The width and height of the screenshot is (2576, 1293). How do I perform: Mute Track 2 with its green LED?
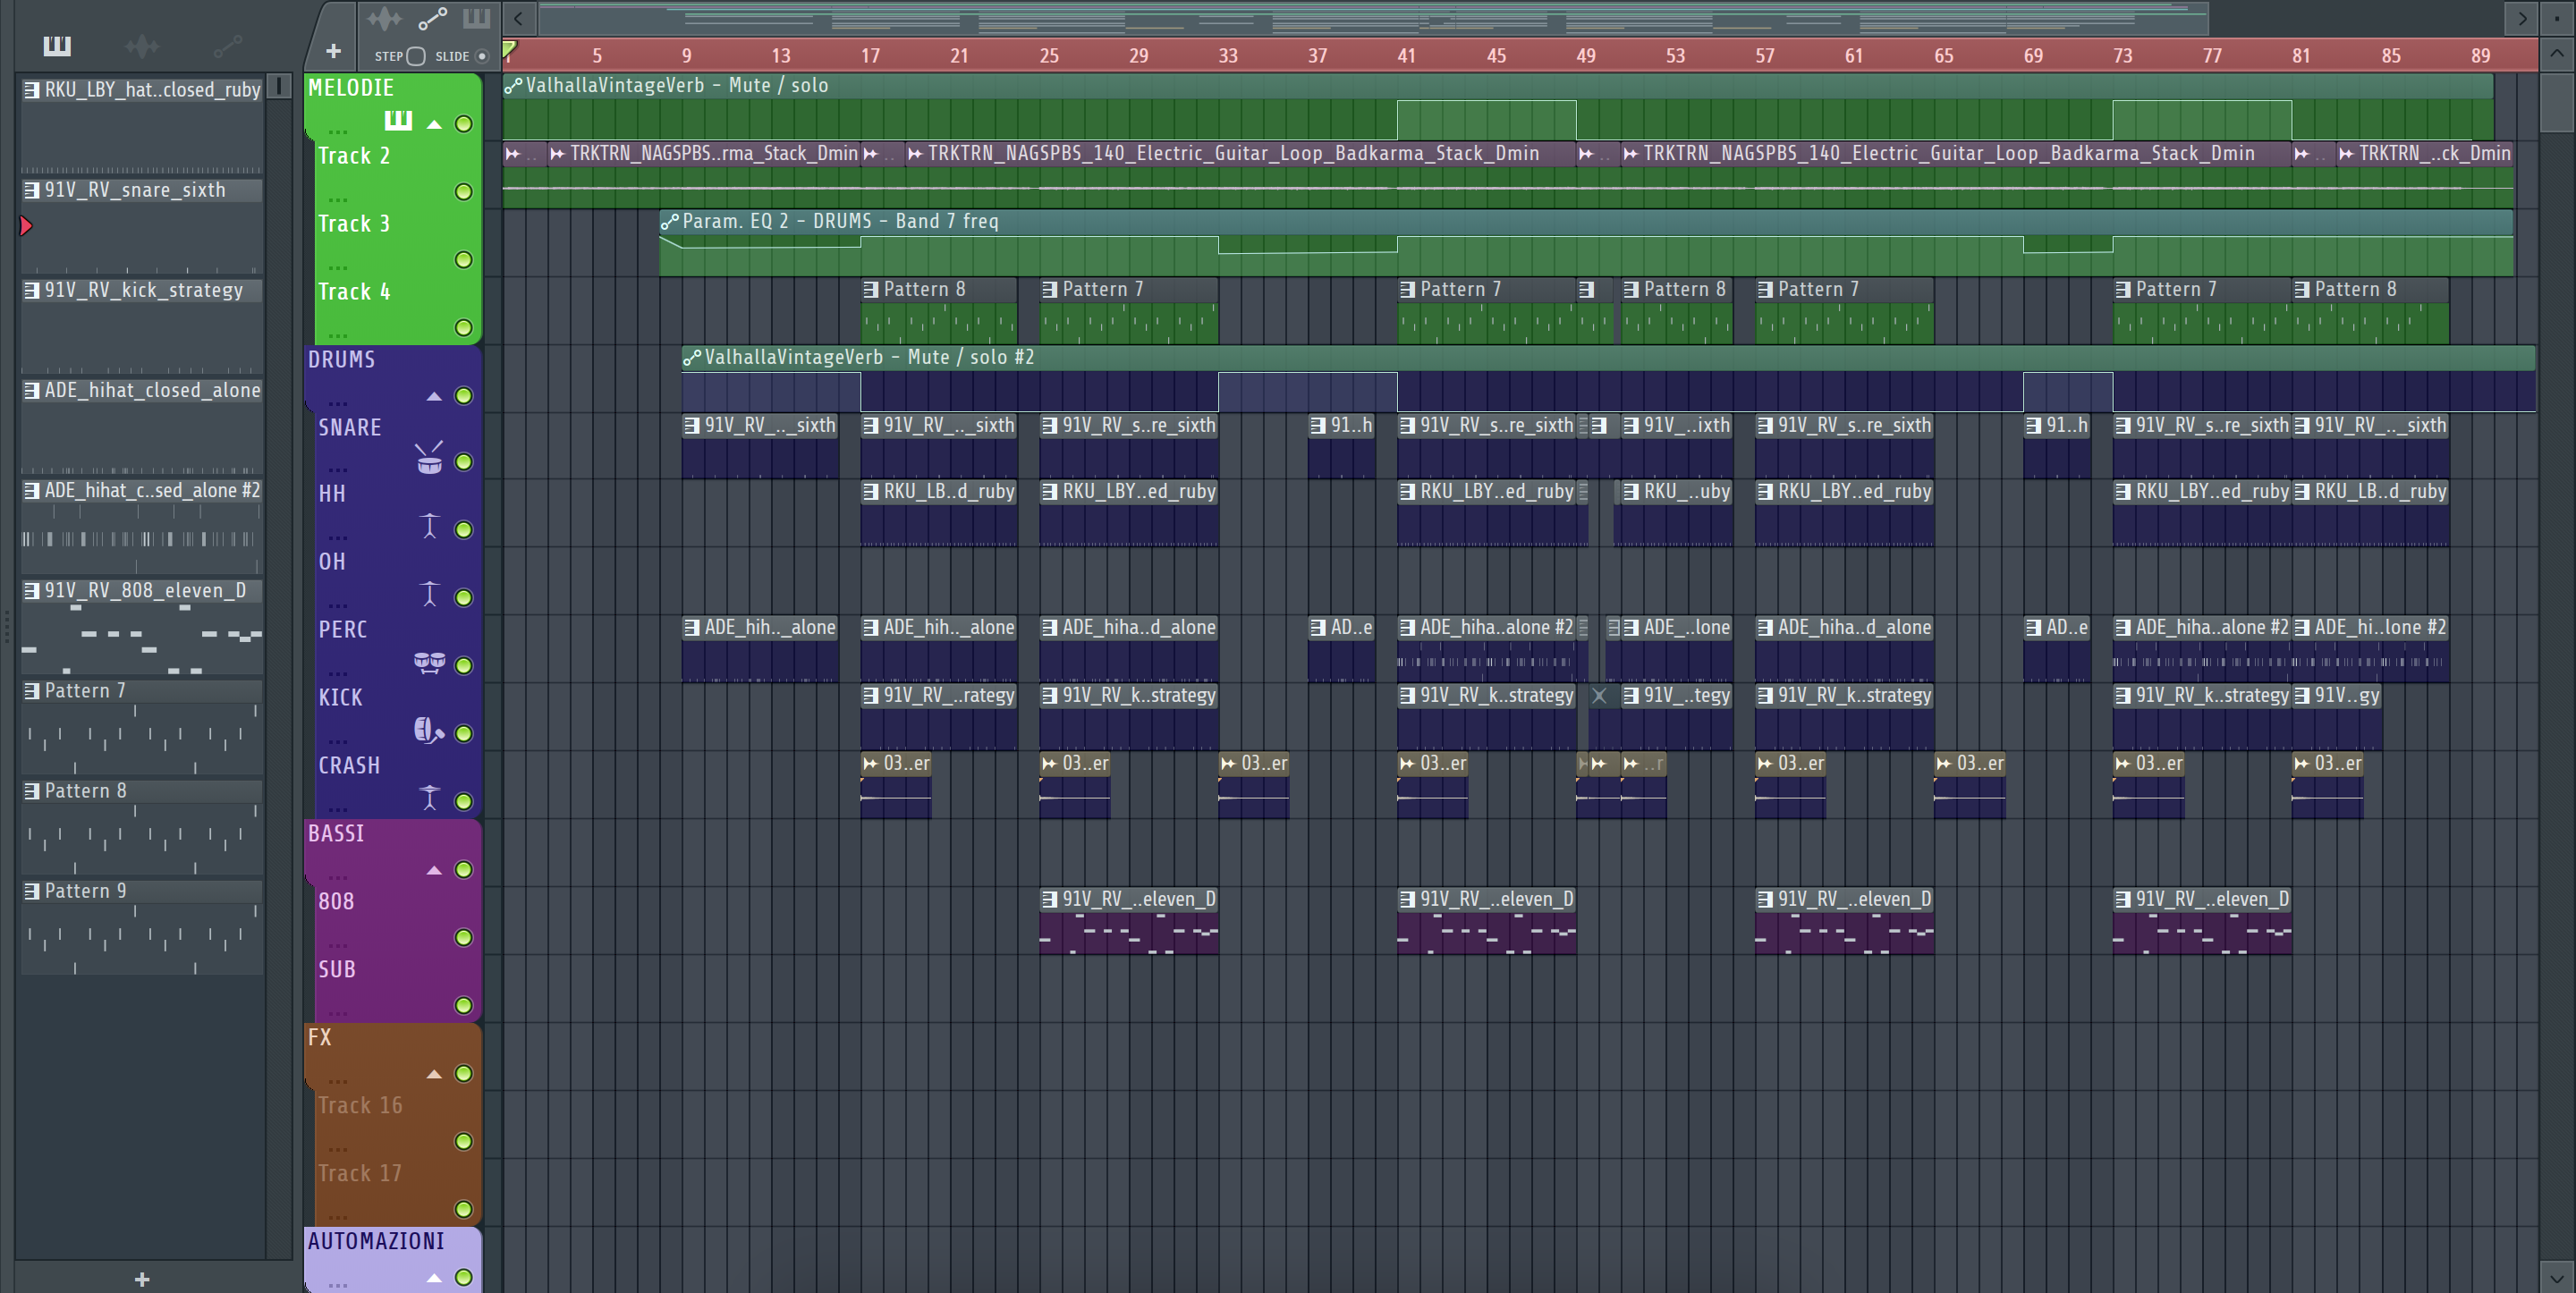click(x=464, y=192)
